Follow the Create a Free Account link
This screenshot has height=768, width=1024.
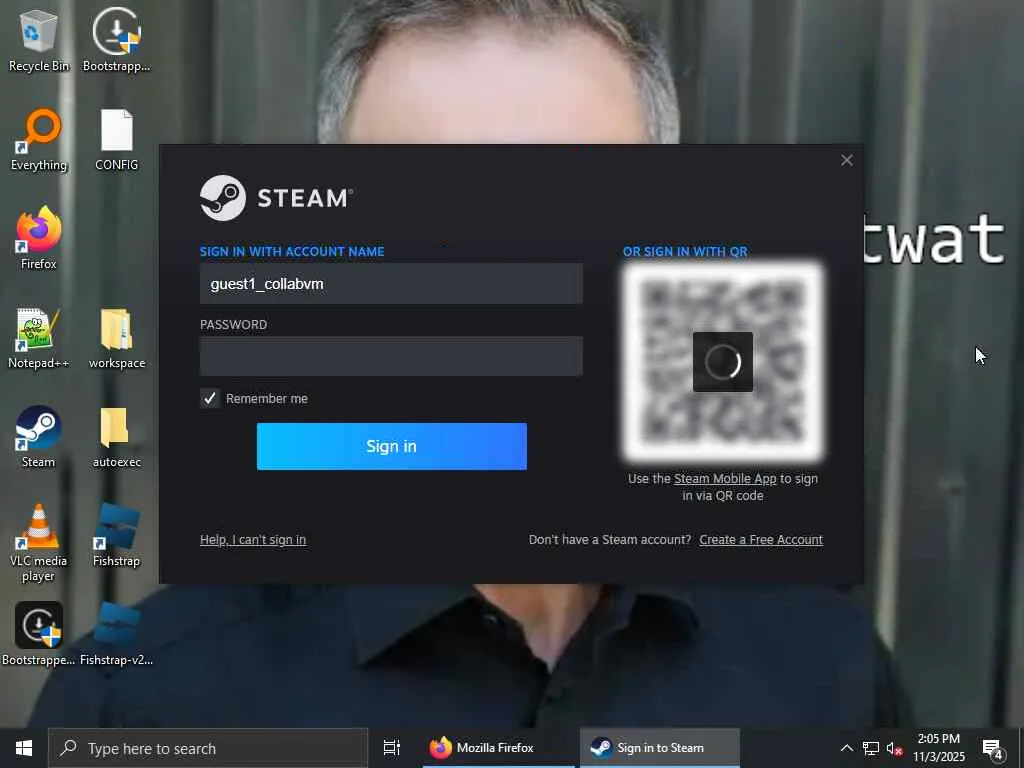pos(761,539)
